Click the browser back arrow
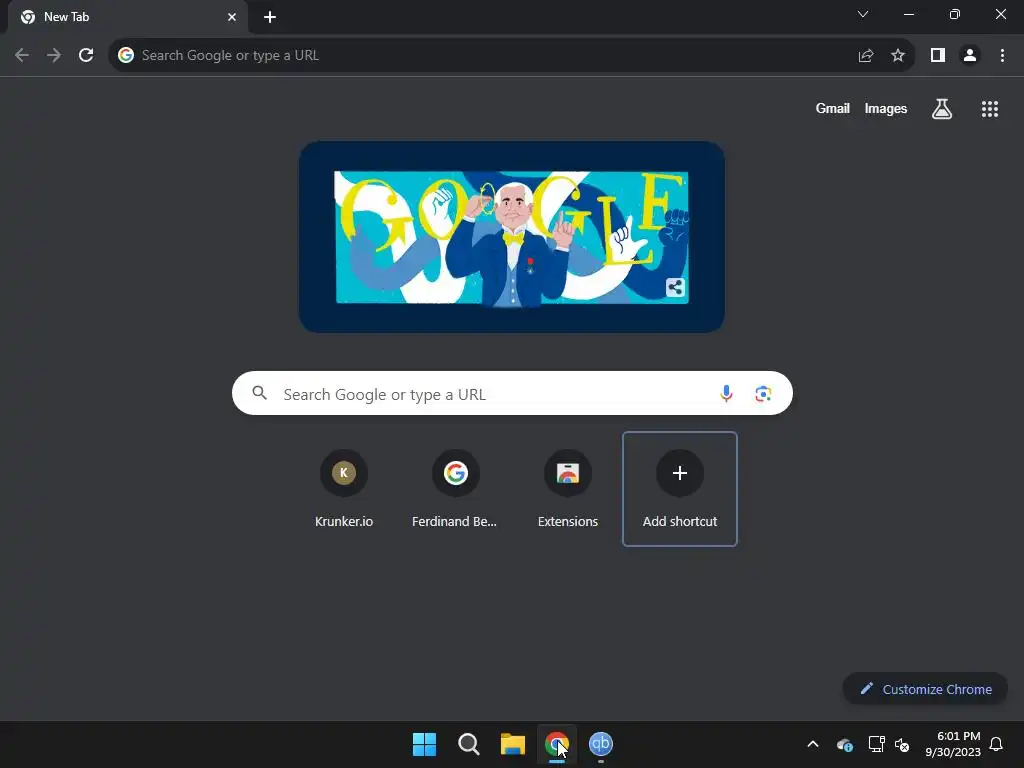 22,56
